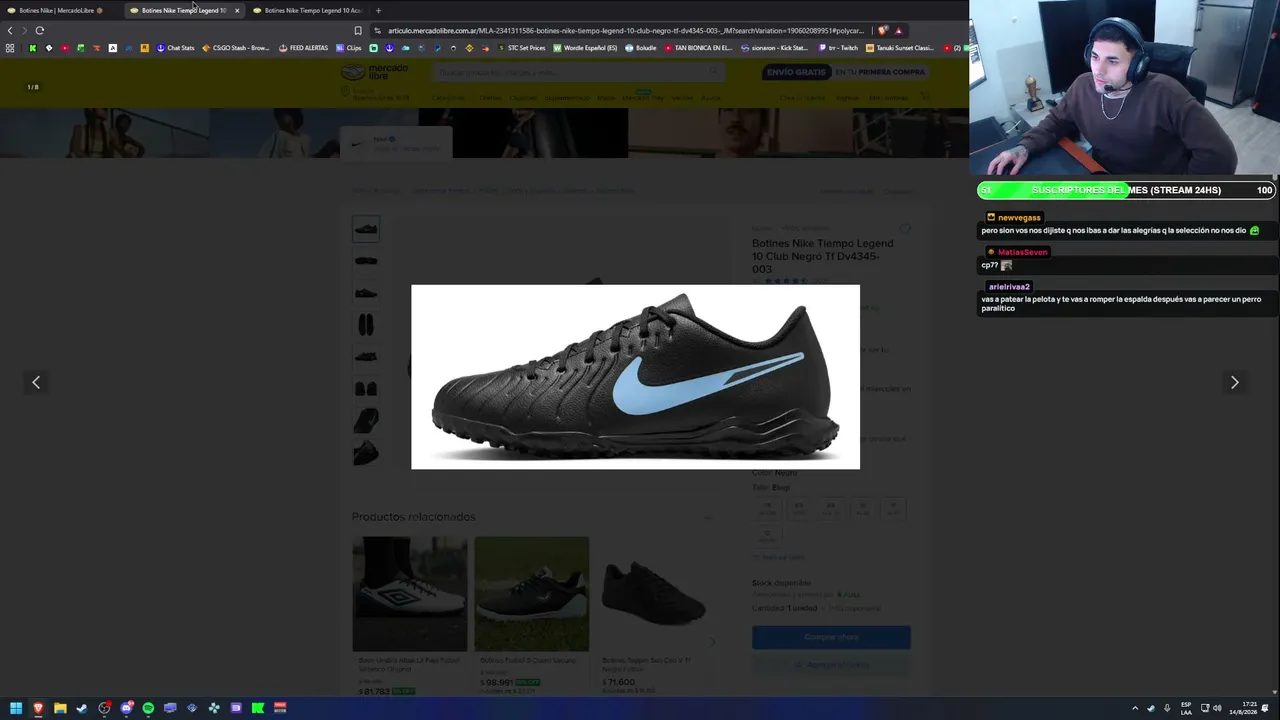The width and height of the screenshot is (1280, 720).
Task: Click the enlarged black Nike boot image
Action: [635, 377]
